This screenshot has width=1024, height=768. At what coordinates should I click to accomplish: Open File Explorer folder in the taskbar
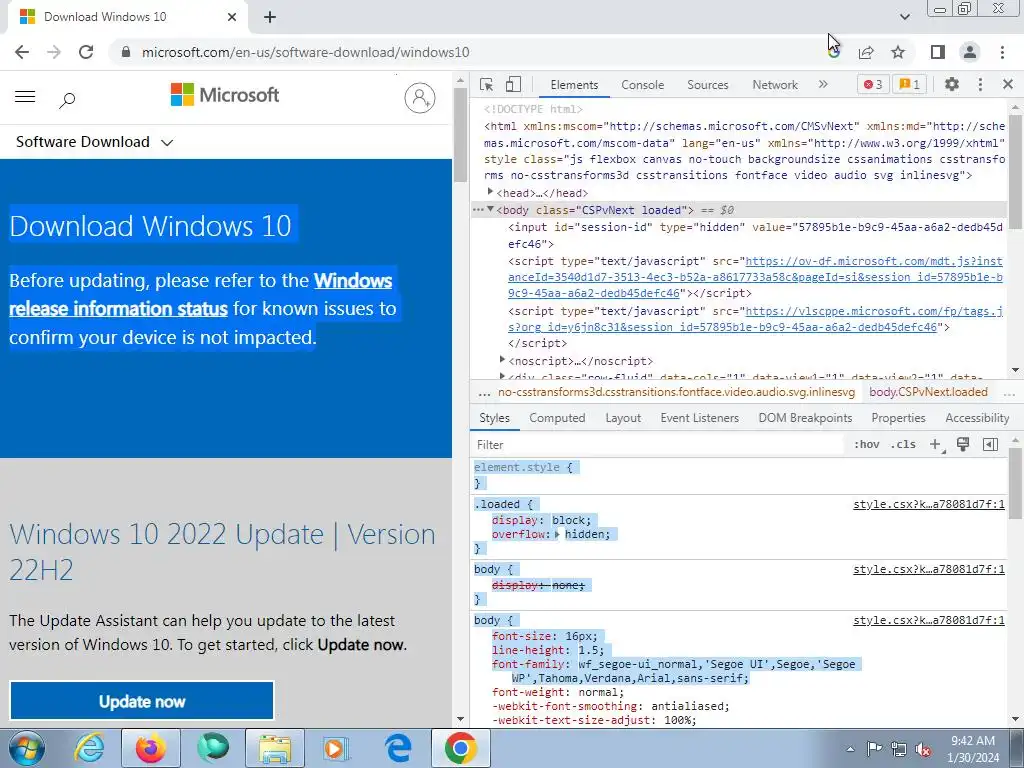[275, 748]
